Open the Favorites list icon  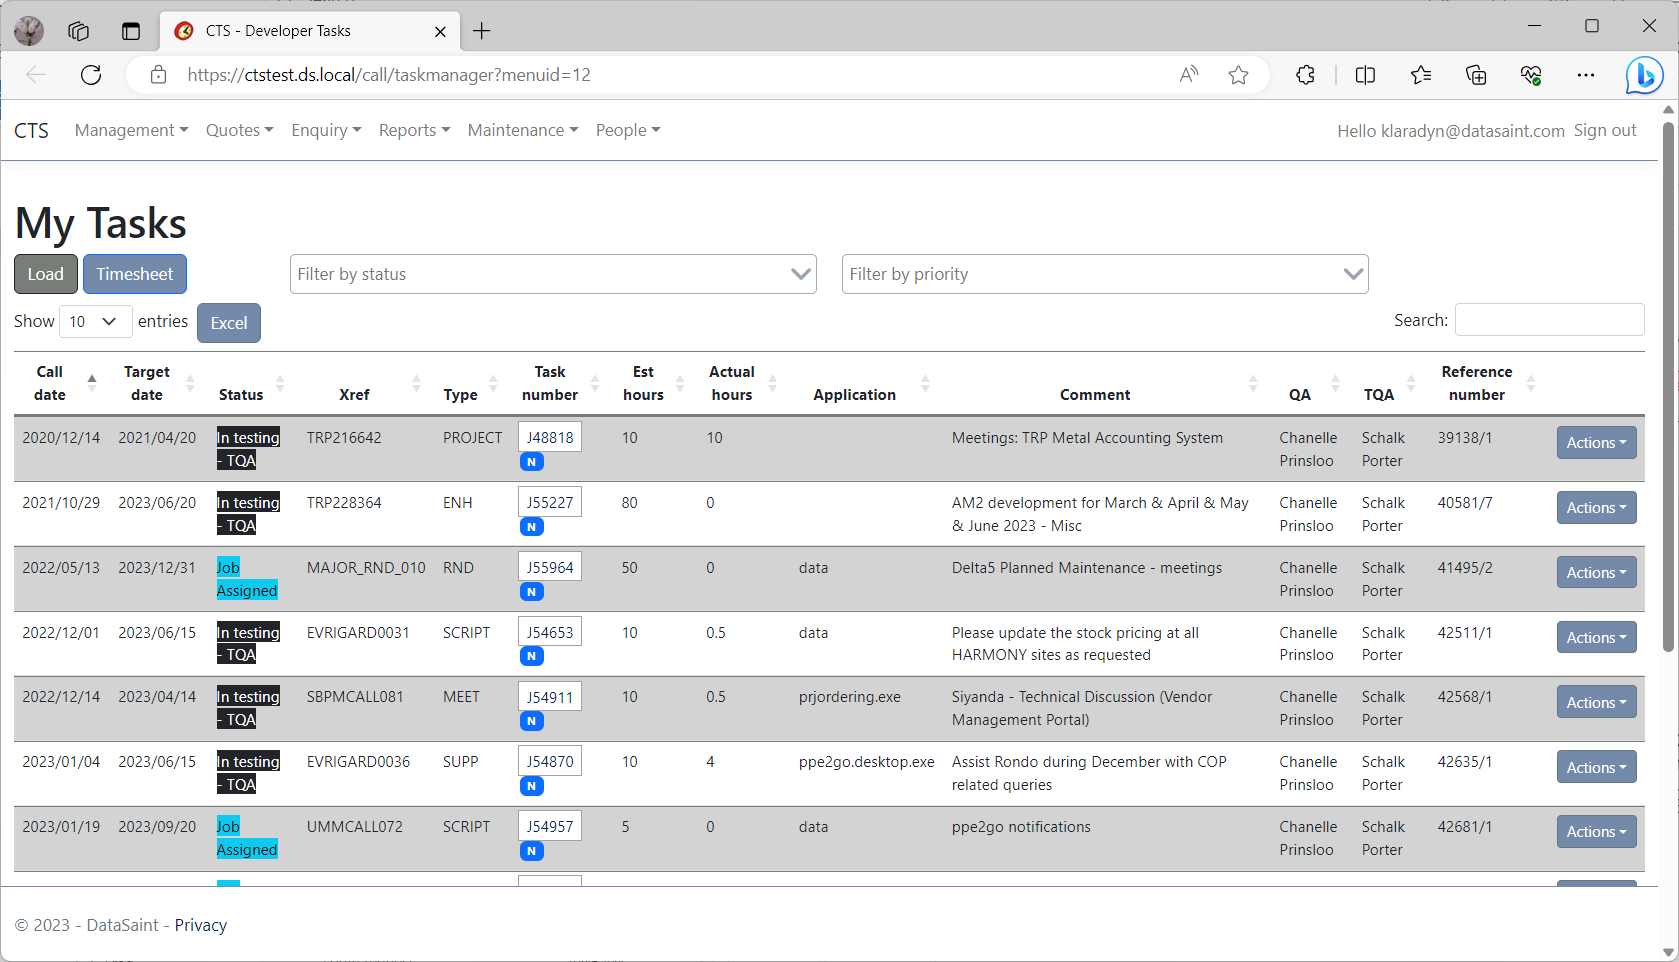[x=1421, y=75]
